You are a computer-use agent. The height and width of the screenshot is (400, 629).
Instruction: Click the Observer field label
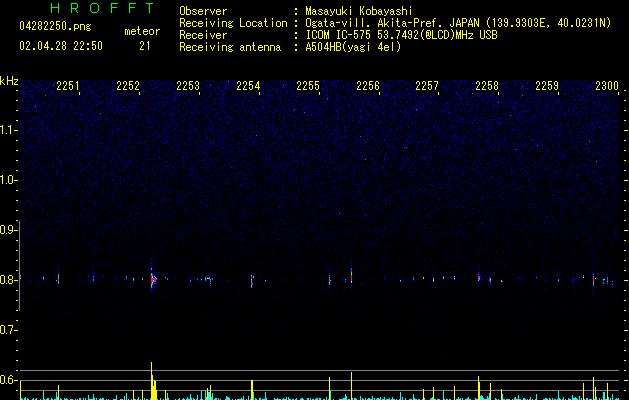pos(203,11)
